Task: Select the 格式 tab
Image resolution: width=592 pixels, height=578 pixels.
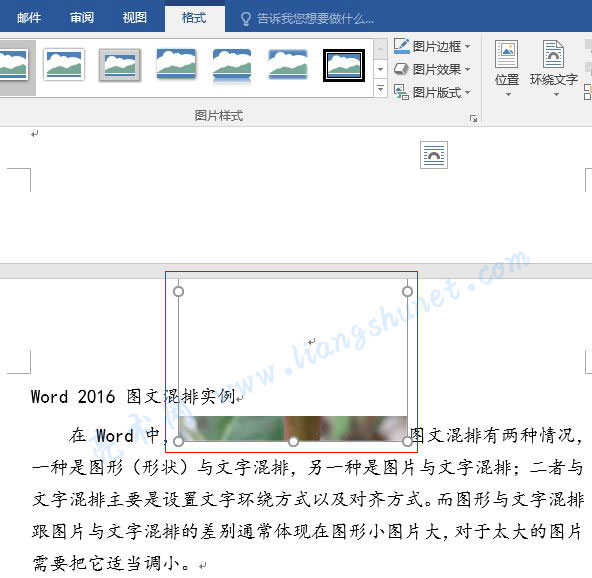Action: click(x=194, y=17)
